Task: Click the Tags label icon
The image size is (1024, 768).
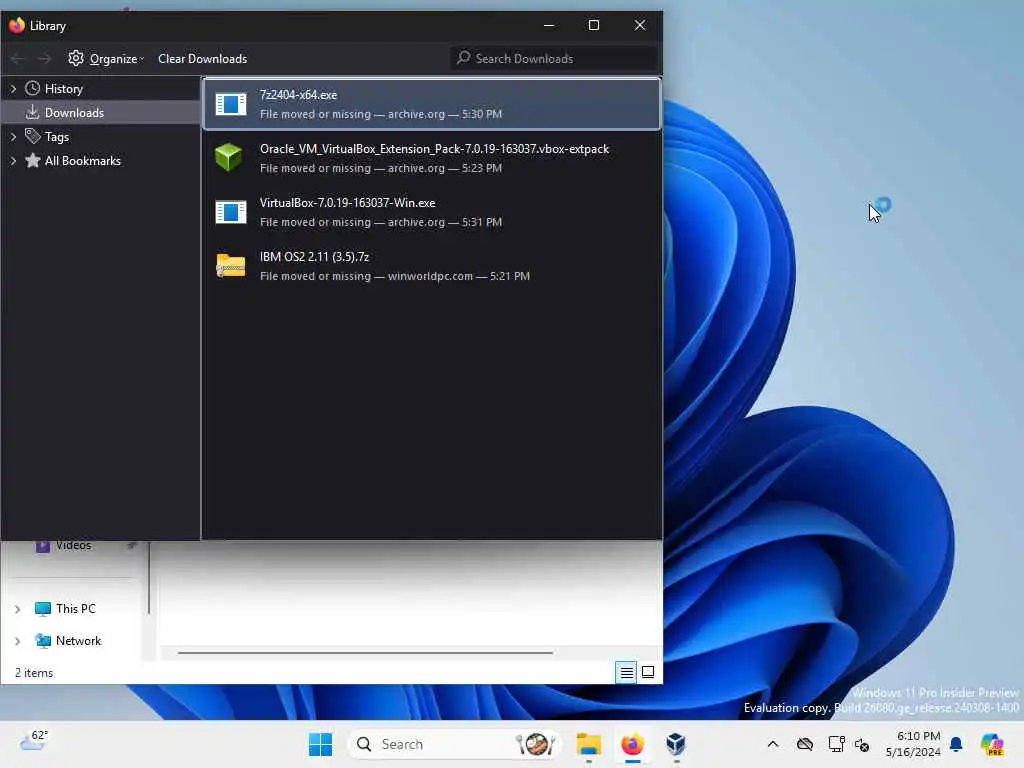Action: pos(33,136)
